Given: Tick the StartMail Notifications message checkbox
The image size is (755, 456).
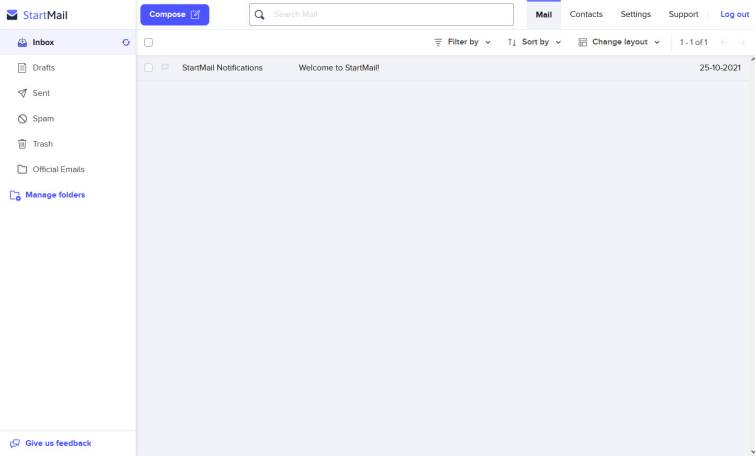Looking at the screenshot, I should click(x=148, y=68).
